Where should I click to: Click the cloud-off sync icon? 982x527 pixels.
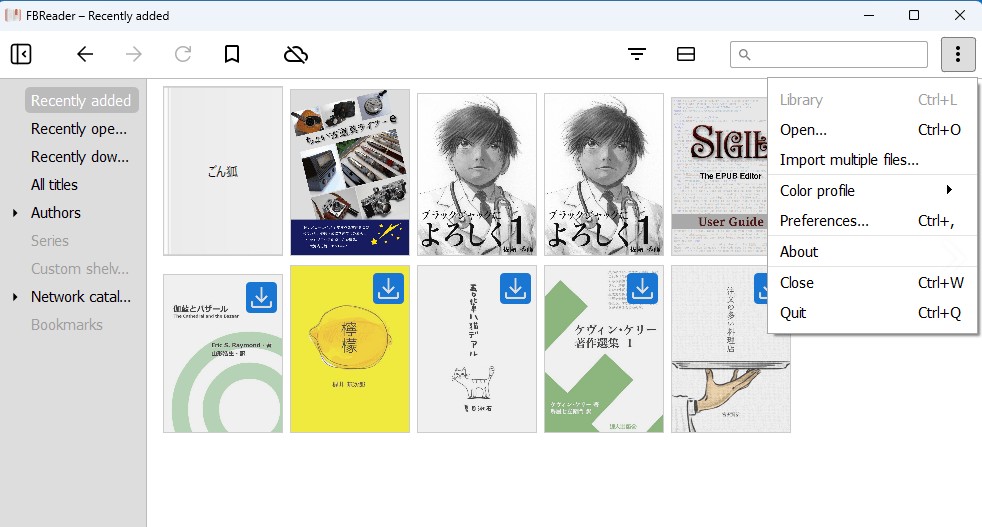click(x=296, y=55)
